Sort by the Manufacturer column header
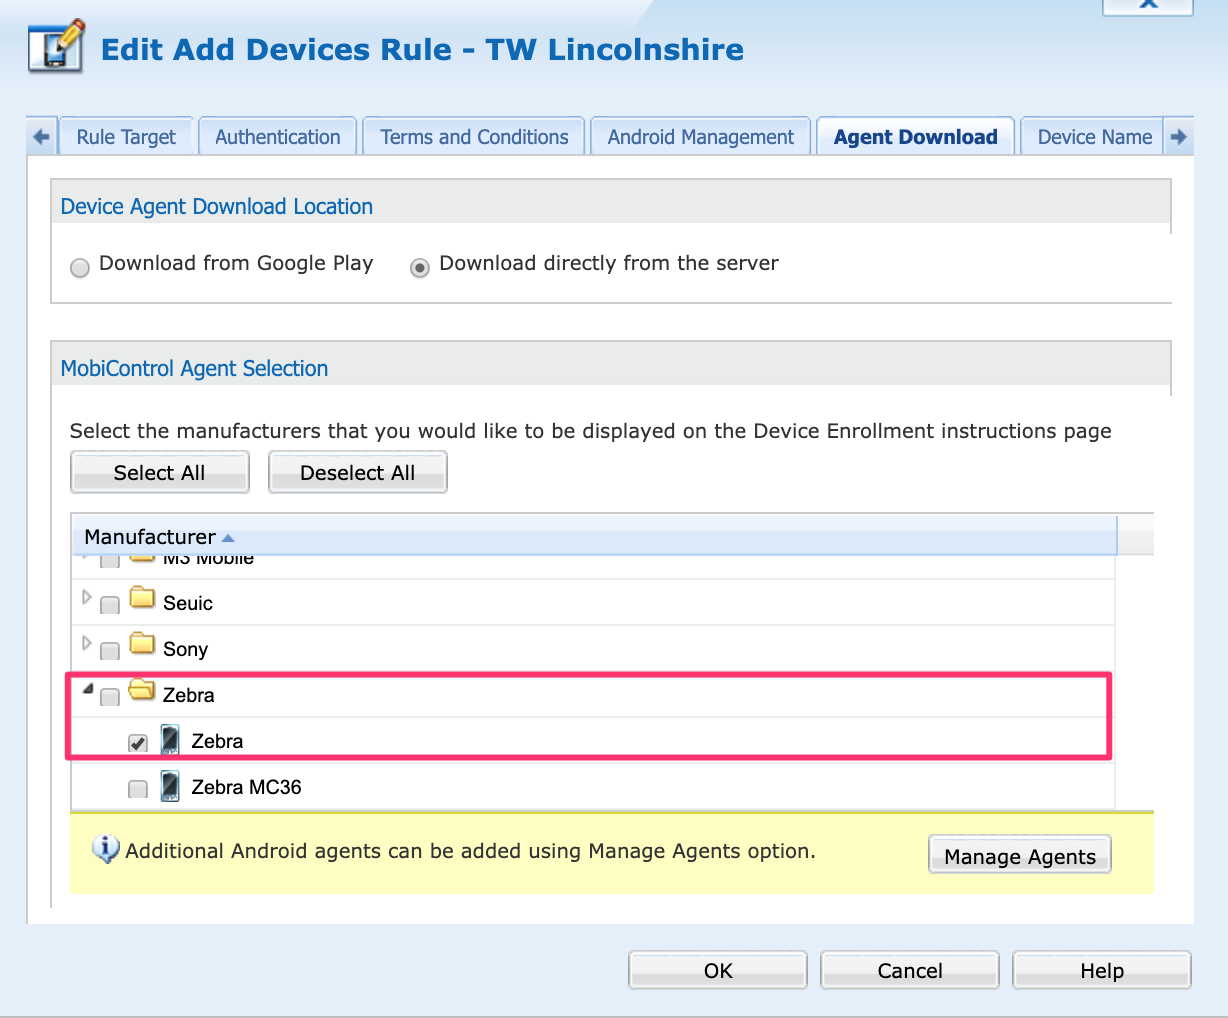 coord(150,537)
